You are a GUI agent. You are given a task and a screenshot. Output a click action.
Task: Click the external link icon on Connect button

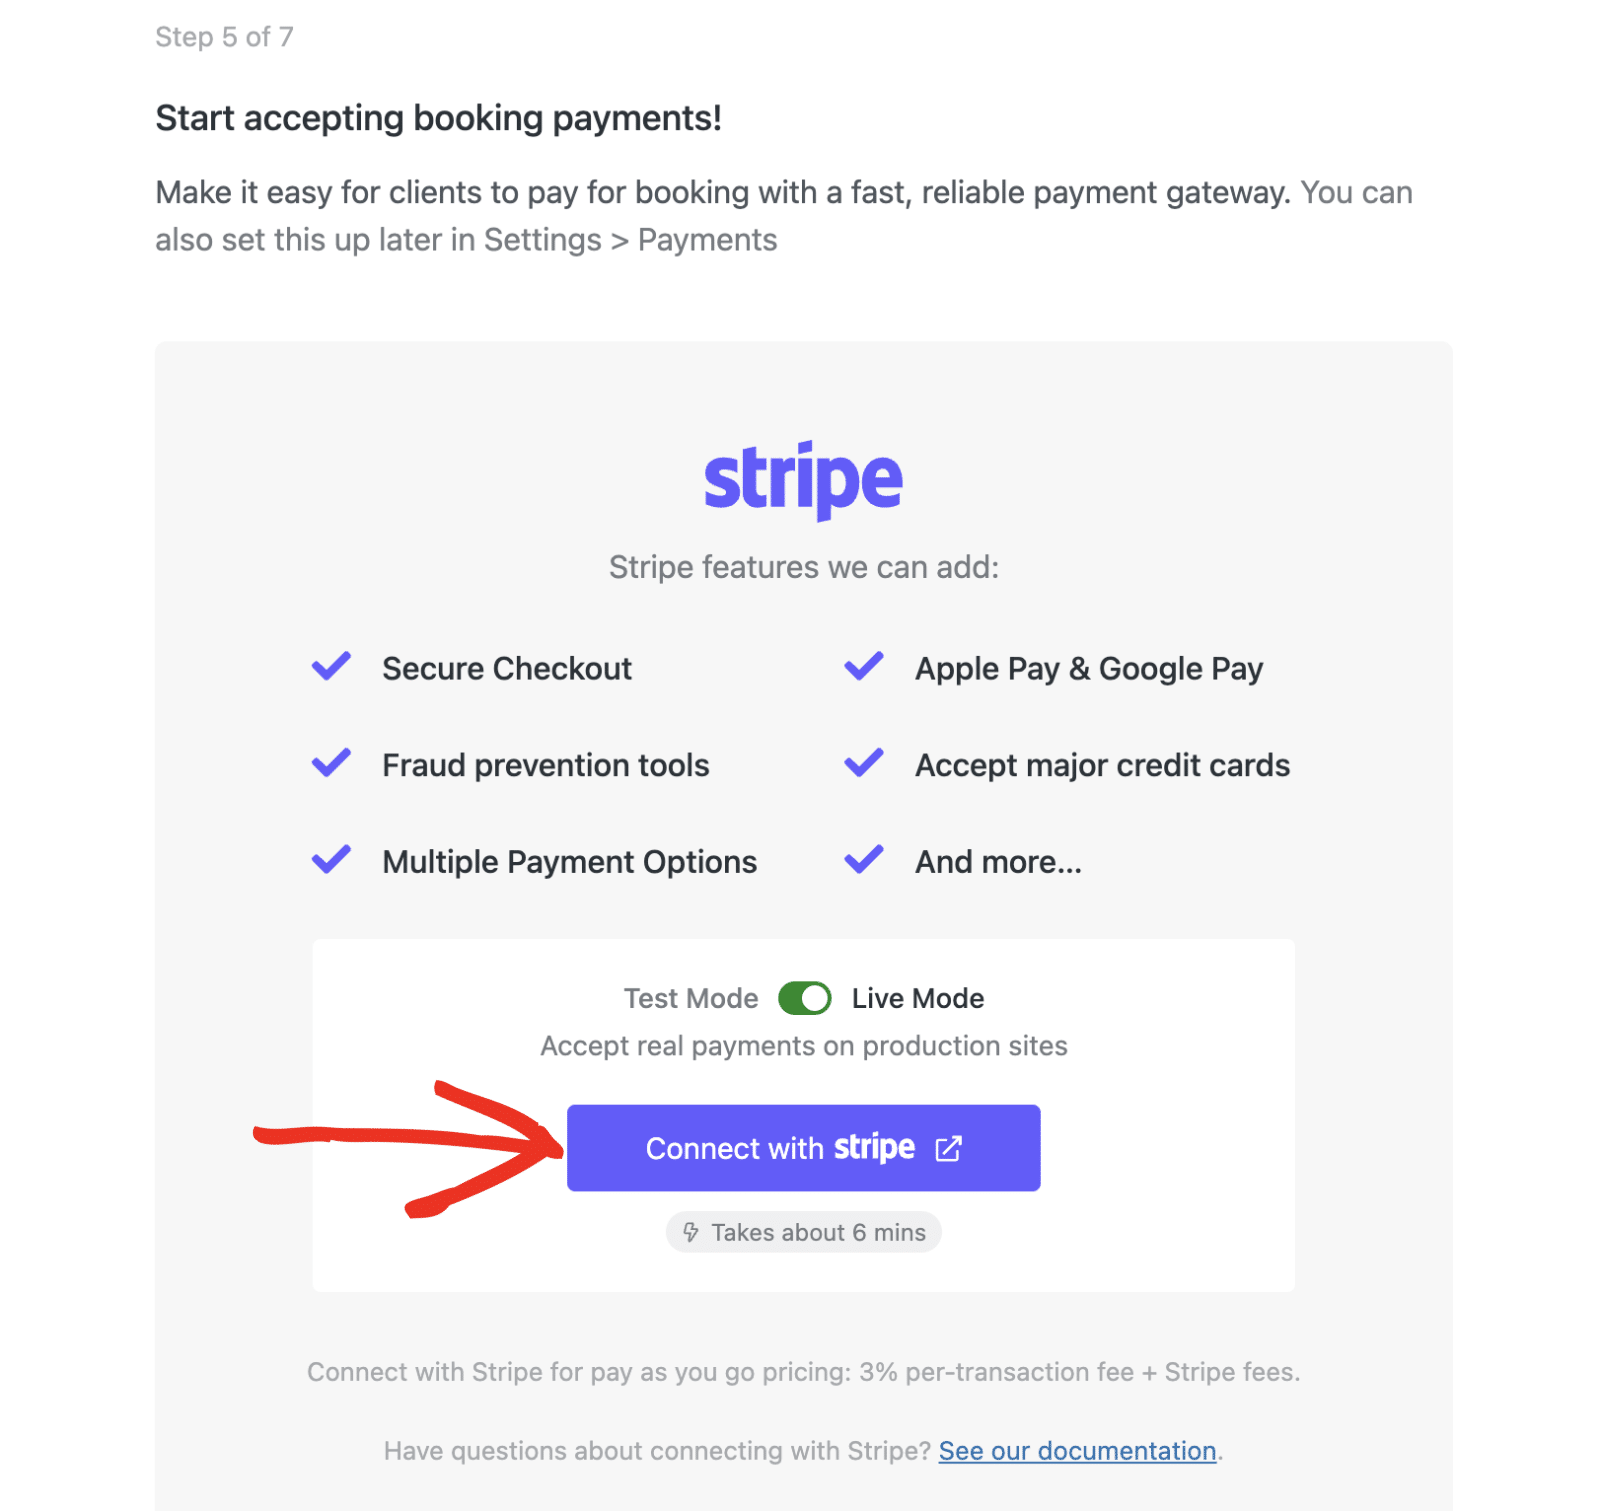click(x=948, y=1147)
